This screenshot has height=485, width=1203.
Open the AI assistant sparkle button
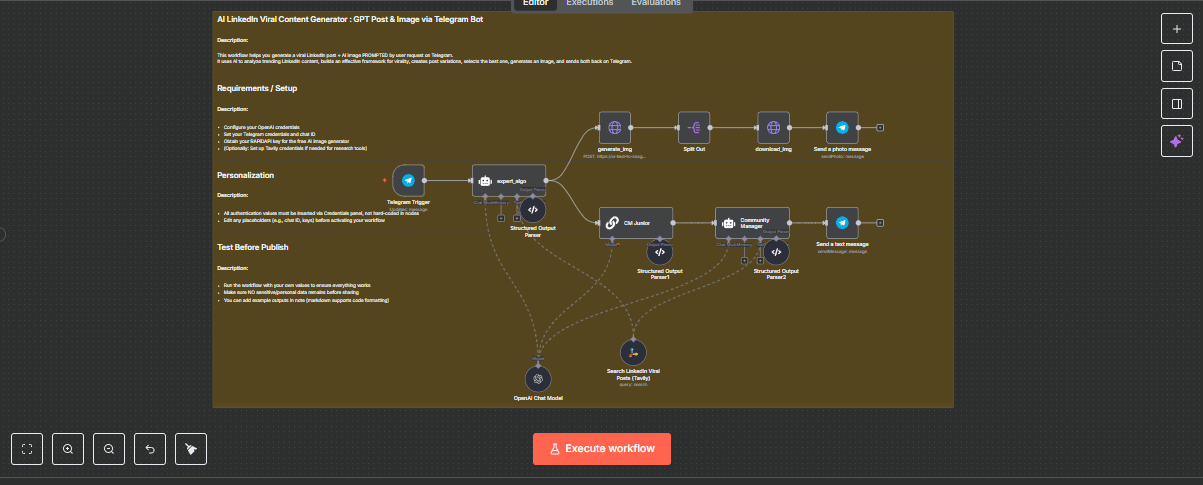[x=1177, y=141]
